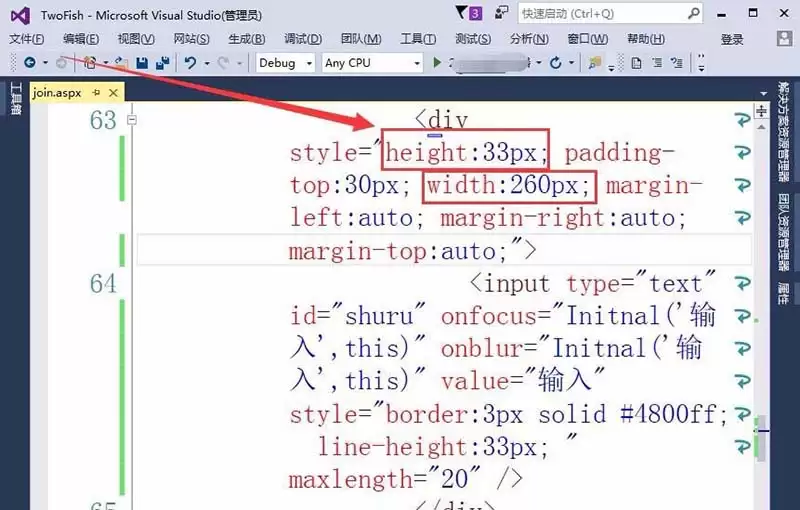Open the send feedback icon
Image resolution: width=800 pixels, height=510 pixels.
click(x=502, y=12)
